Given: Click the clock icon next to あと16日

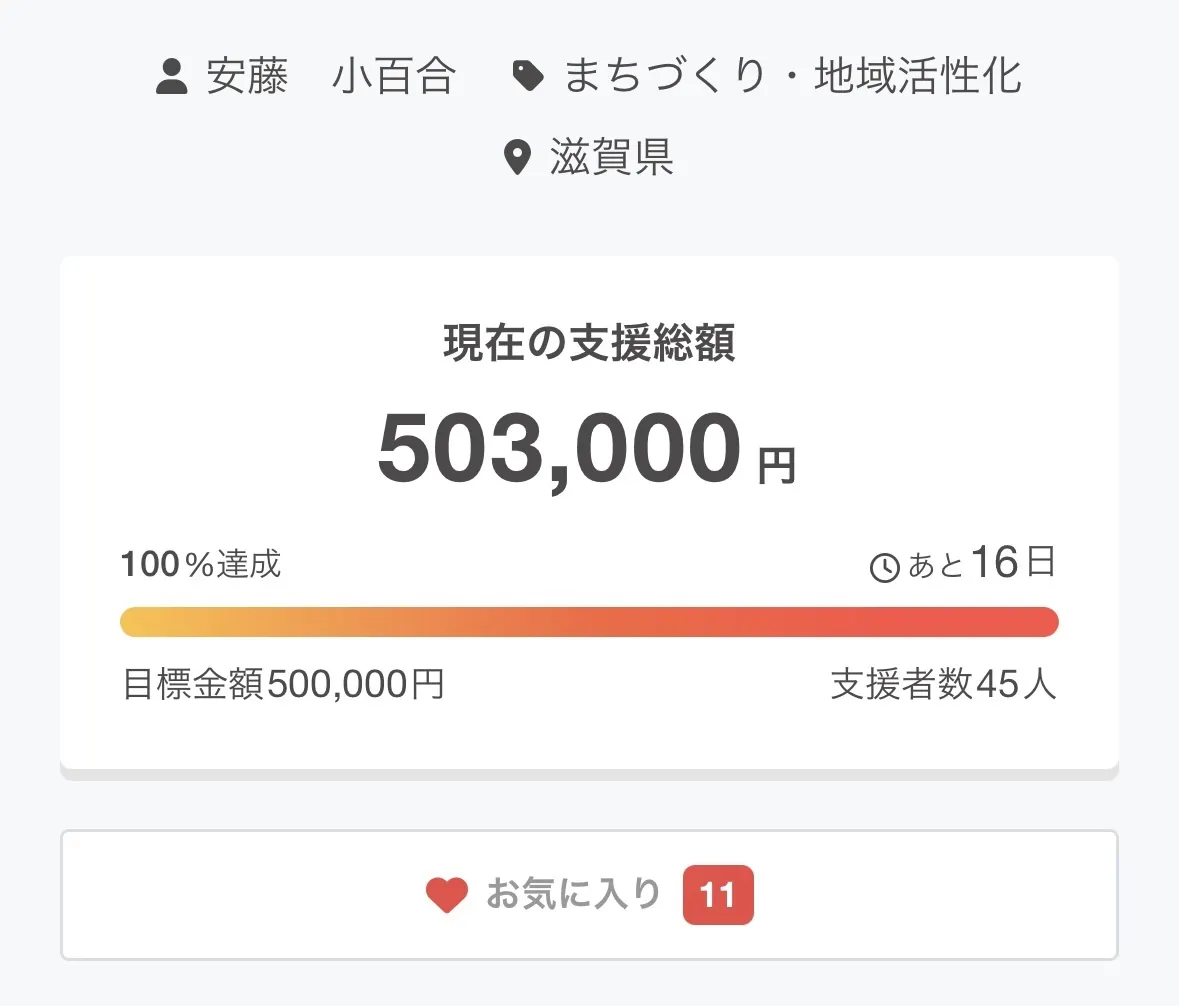Looking at the screenshot, I should [x=885, y=568].
